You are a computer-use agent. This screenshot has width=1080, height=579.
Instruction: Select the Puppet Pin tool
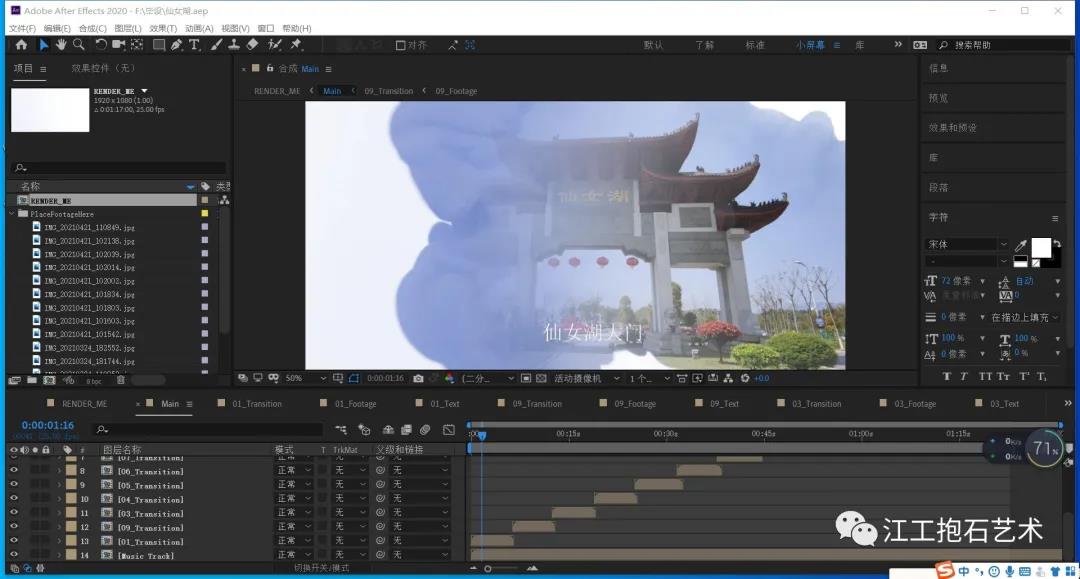tap(296, 45)
